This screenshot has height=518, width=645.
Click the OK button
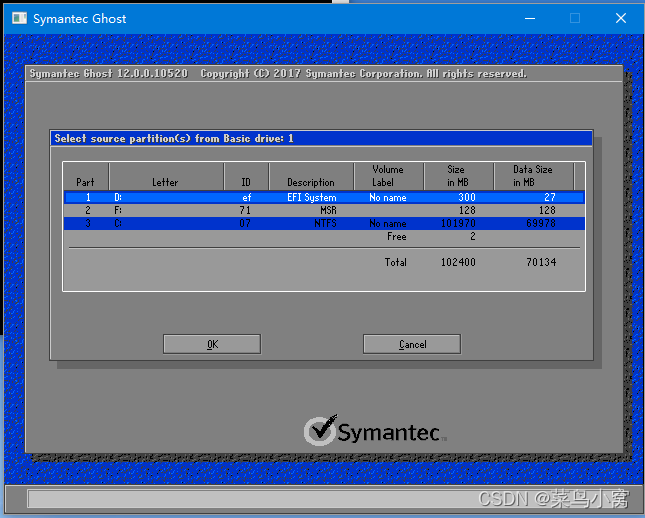[212, 344]
